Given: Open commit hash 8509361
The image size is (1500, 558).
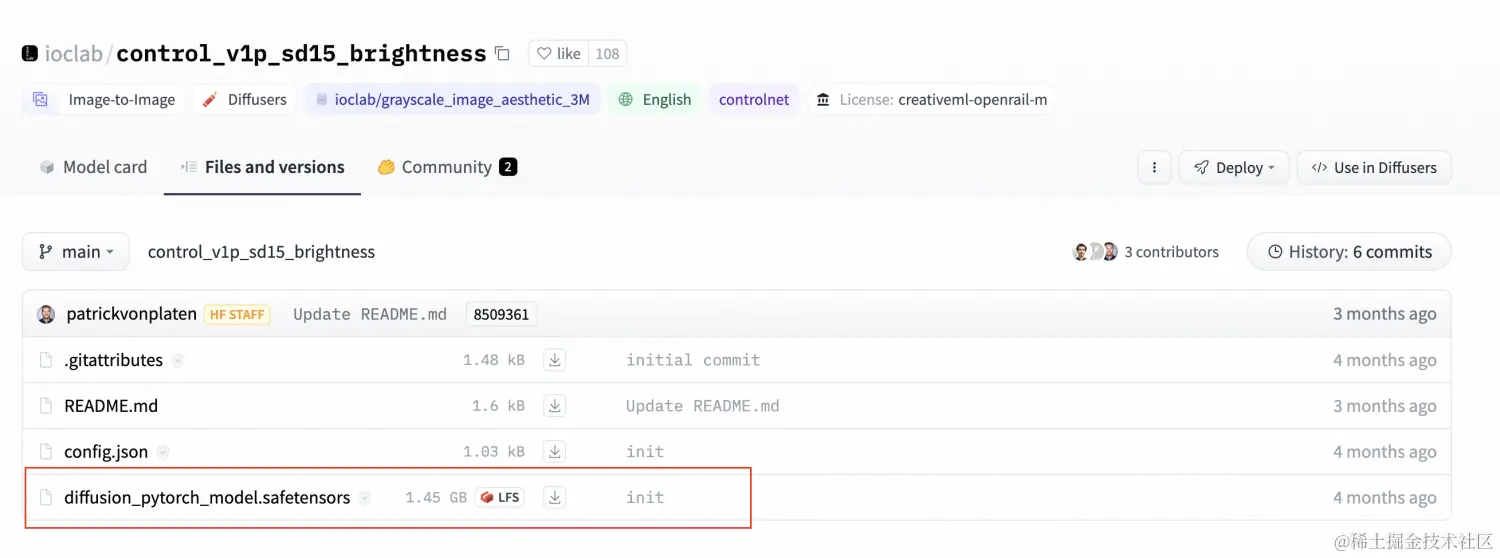Looking at the screenshot, I should coord(501,314).
